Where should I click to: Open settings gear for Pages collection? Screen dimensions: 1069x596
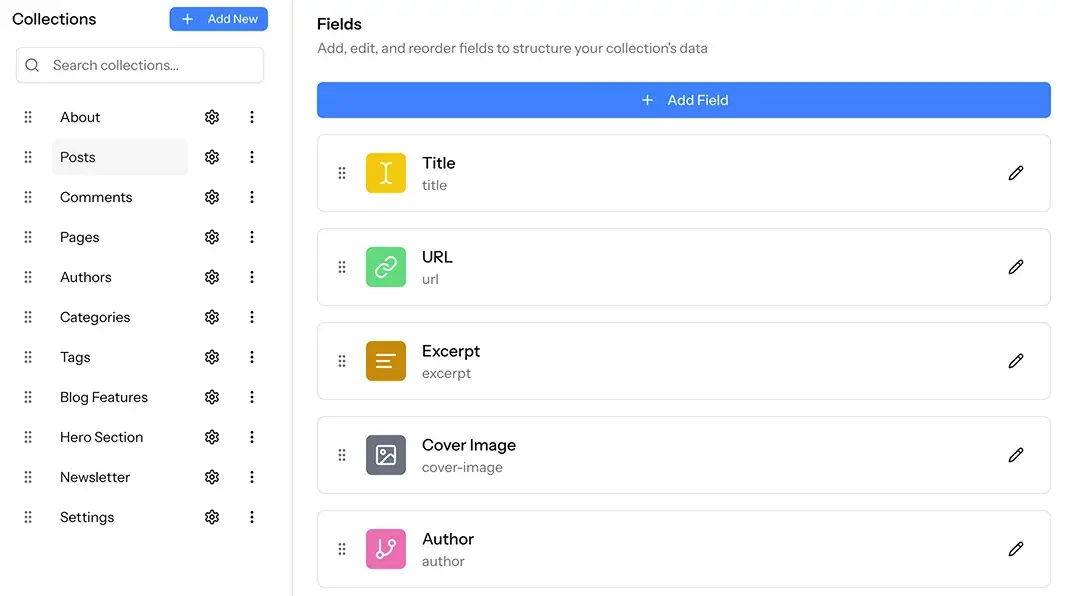point(212,237)
